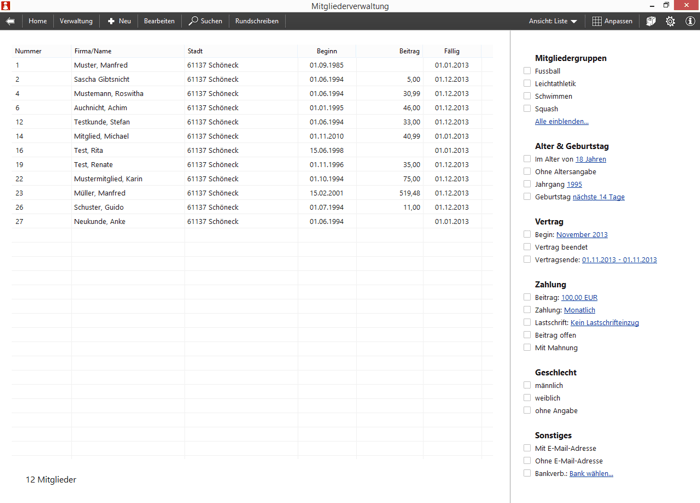Choose bank via Bank wählen... link
Image resolution: width=700 pixels, height=503 pixels.
tap(591, 474)
